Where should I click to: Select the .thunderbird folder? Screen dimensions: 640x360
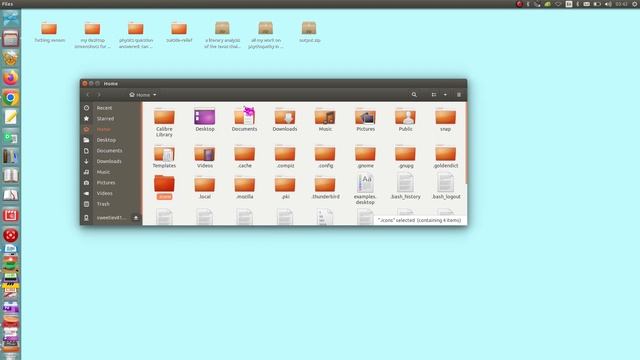point(325,187)
